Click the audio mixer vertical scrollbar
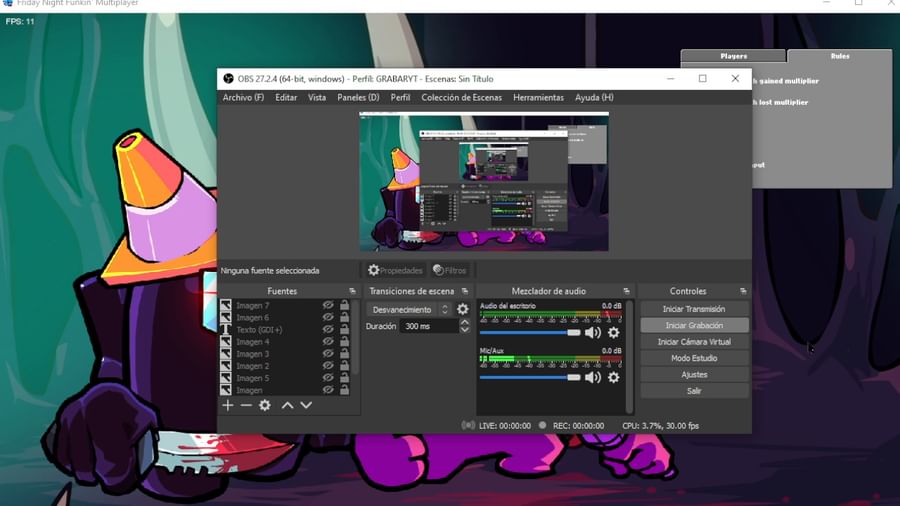Viewport: 900px width, 506px height. tap(629, 356)
